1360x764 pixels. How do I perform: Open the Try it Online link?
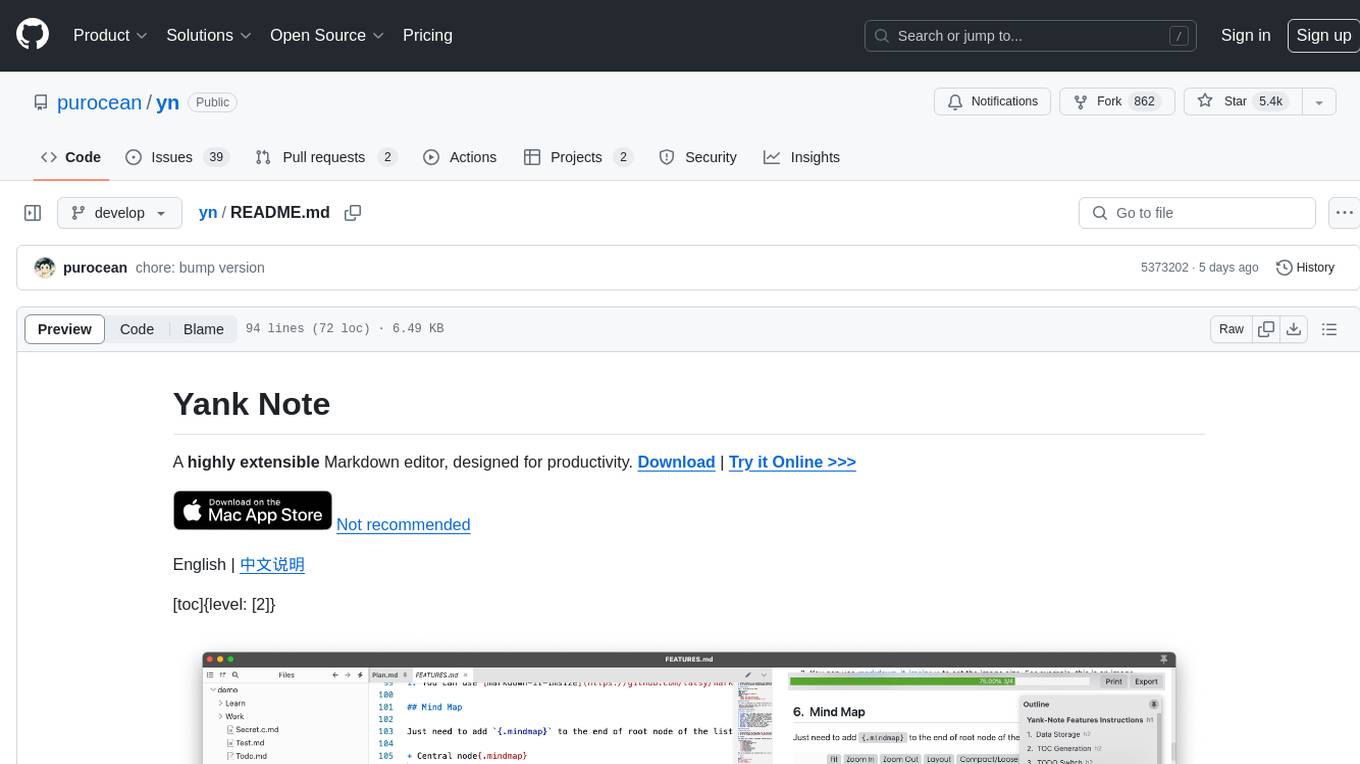coord(792,462)
